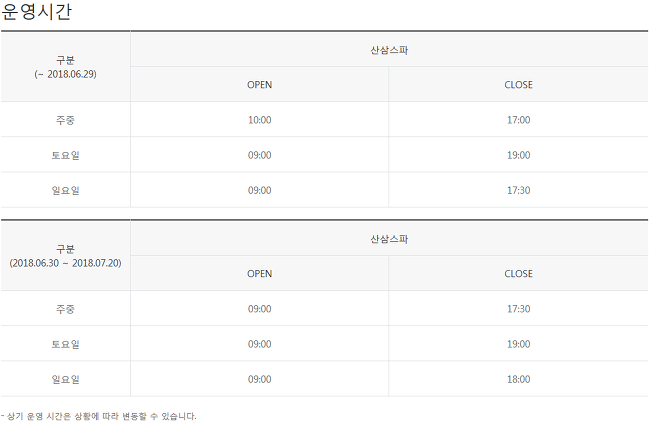Select the 구분 (2018.06.30 ~ 2018.07.20) header cell
Viewport: 650px width, 422px height.
[x=65, y=256]
